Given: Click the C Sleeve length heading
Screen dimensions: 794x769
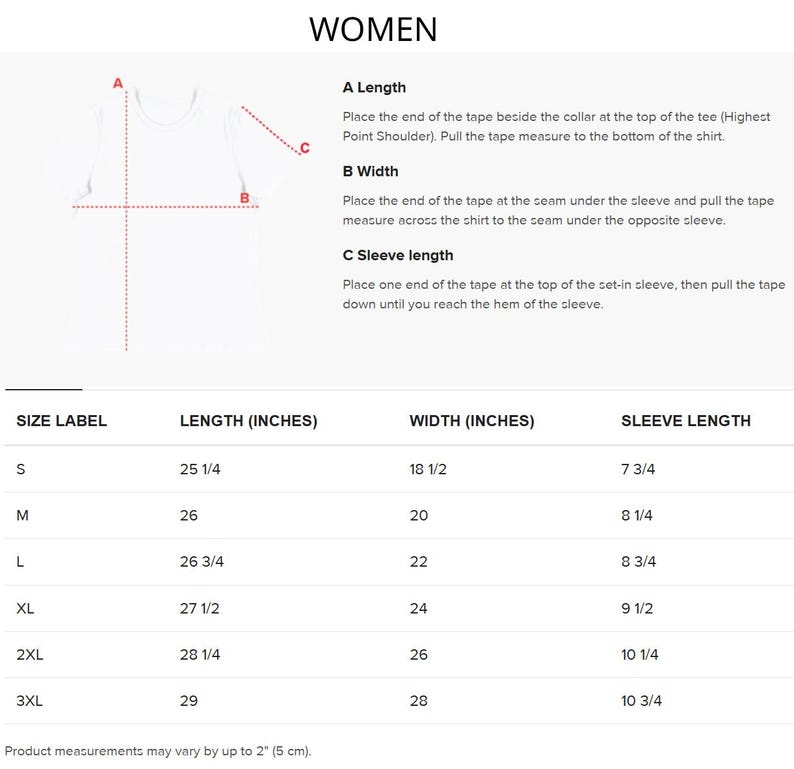Looking at the screenshot, I should coord(398,255).
